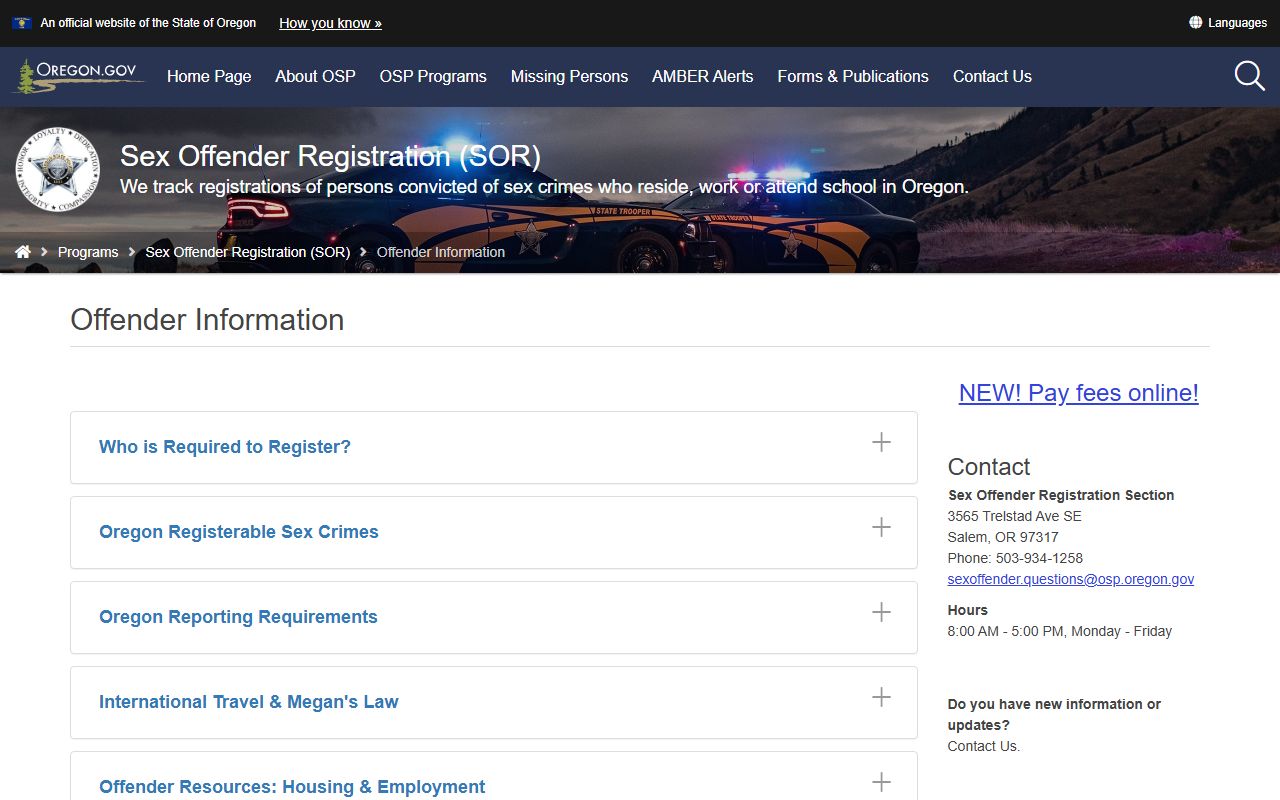This screenshot has height=800, width=1280.
Task: Open the OSP Programs menu
Action: point(433,76)
